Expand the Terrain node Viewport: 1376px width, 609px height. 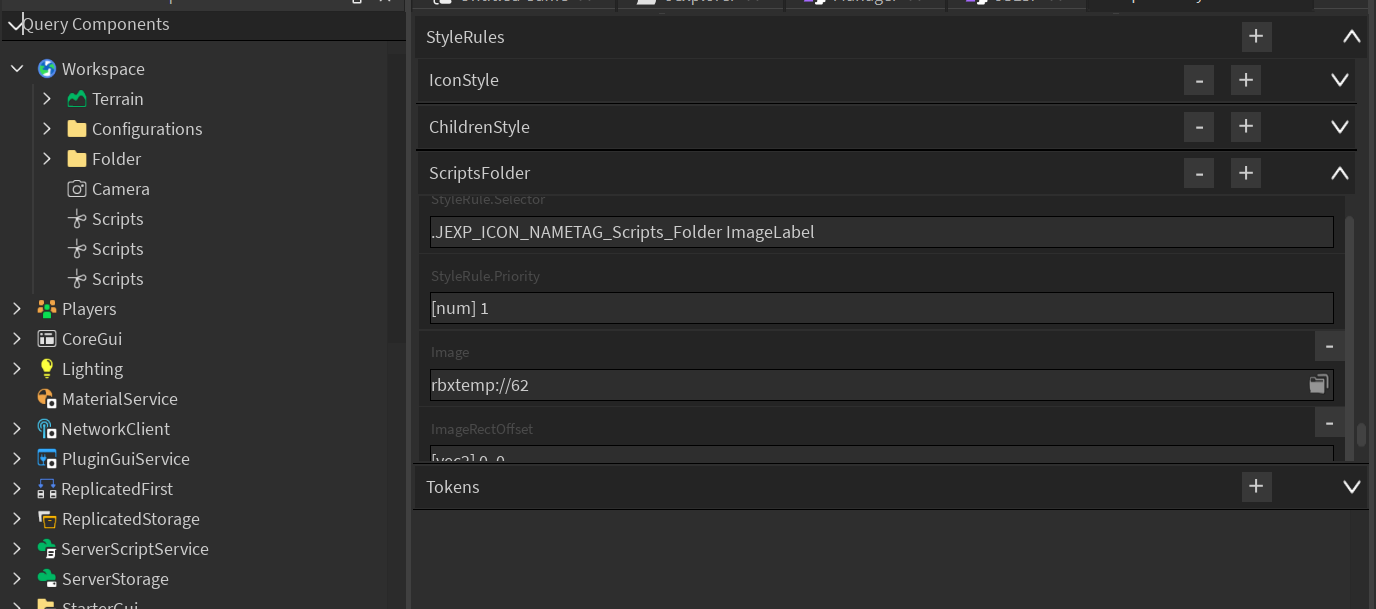tap(47, 99)
